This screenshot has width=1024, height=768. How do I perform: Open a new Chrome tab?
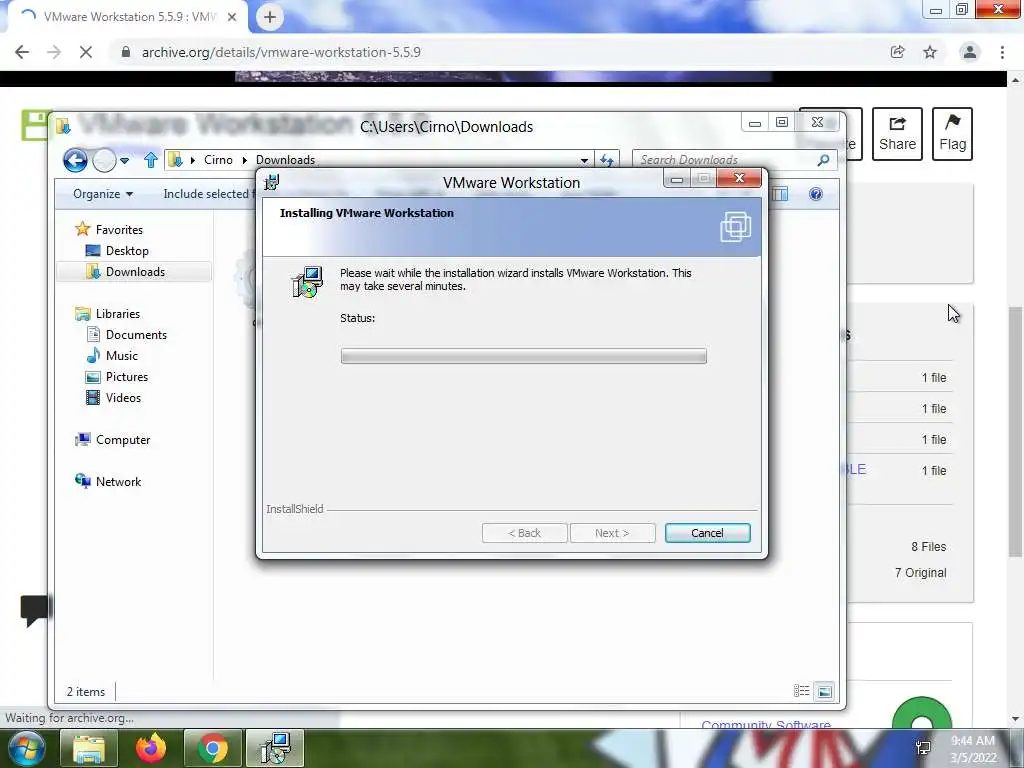pyautogui.click(x=270, y=17)
